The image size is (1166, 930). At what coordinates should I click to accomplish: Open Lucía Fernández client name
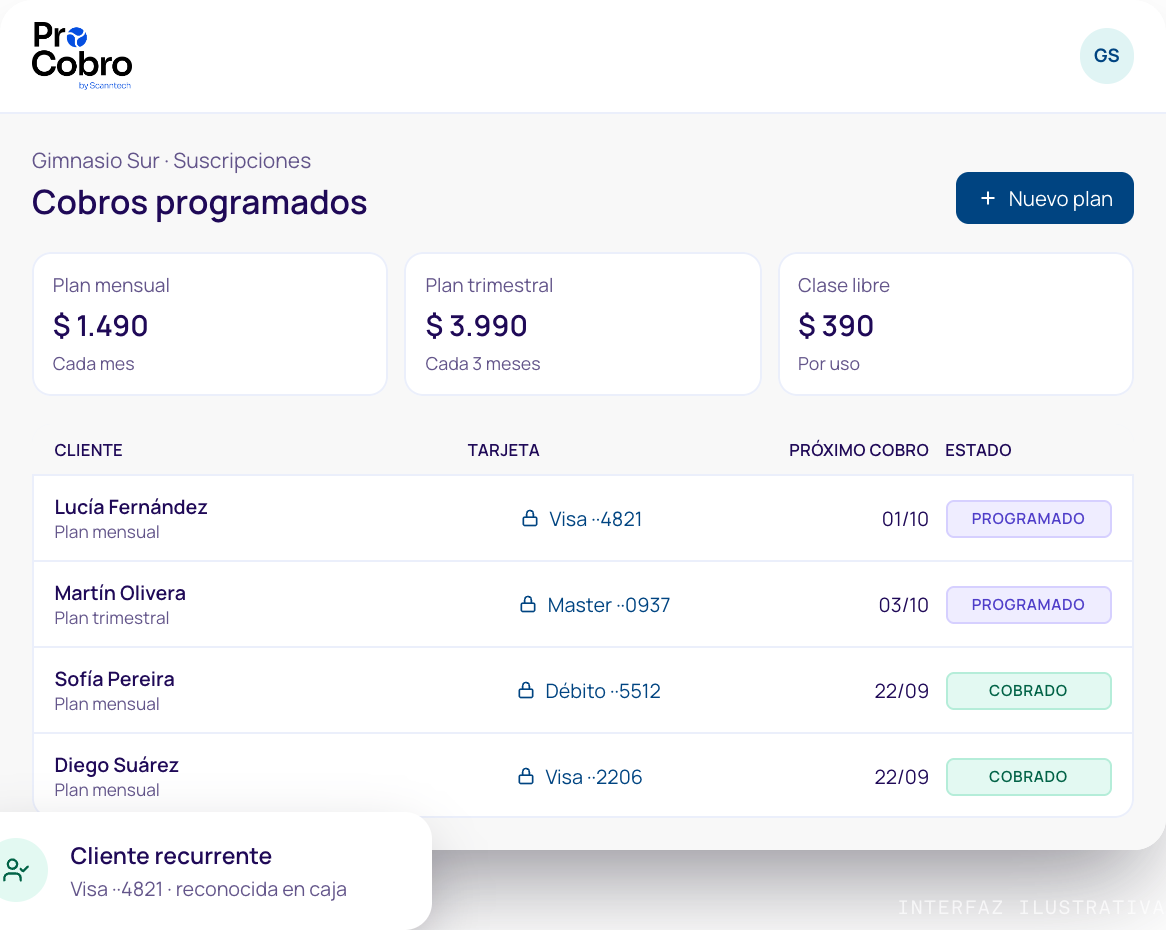tap(131, 507)
